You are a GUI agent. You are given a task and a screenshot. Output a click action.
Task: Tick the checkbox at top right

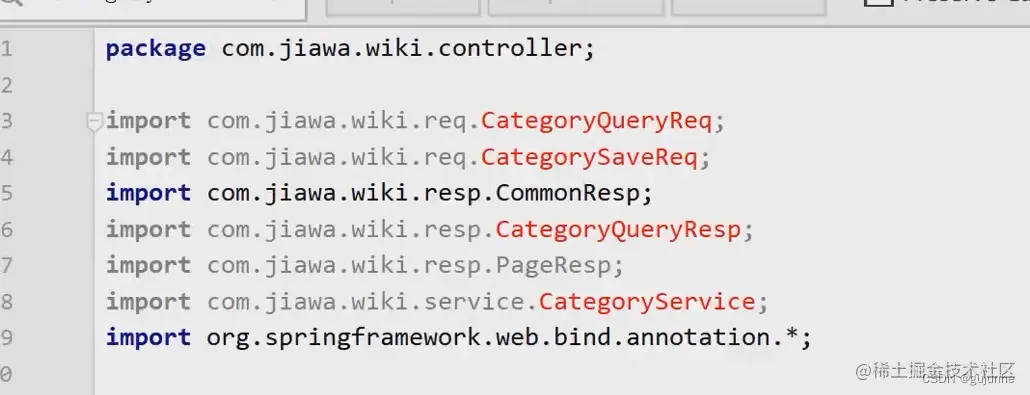[x=878, y=3]
